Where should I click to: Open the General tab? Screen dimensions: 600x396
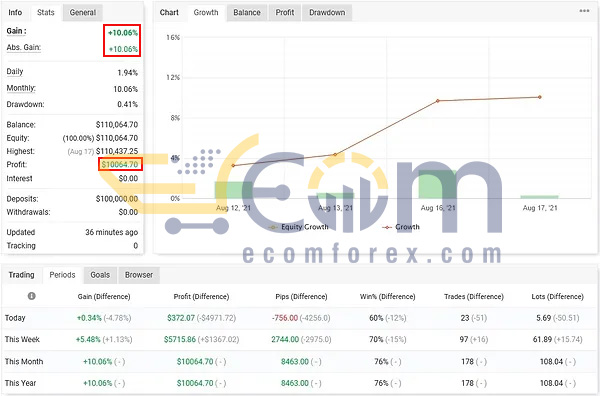click(83, 13)
